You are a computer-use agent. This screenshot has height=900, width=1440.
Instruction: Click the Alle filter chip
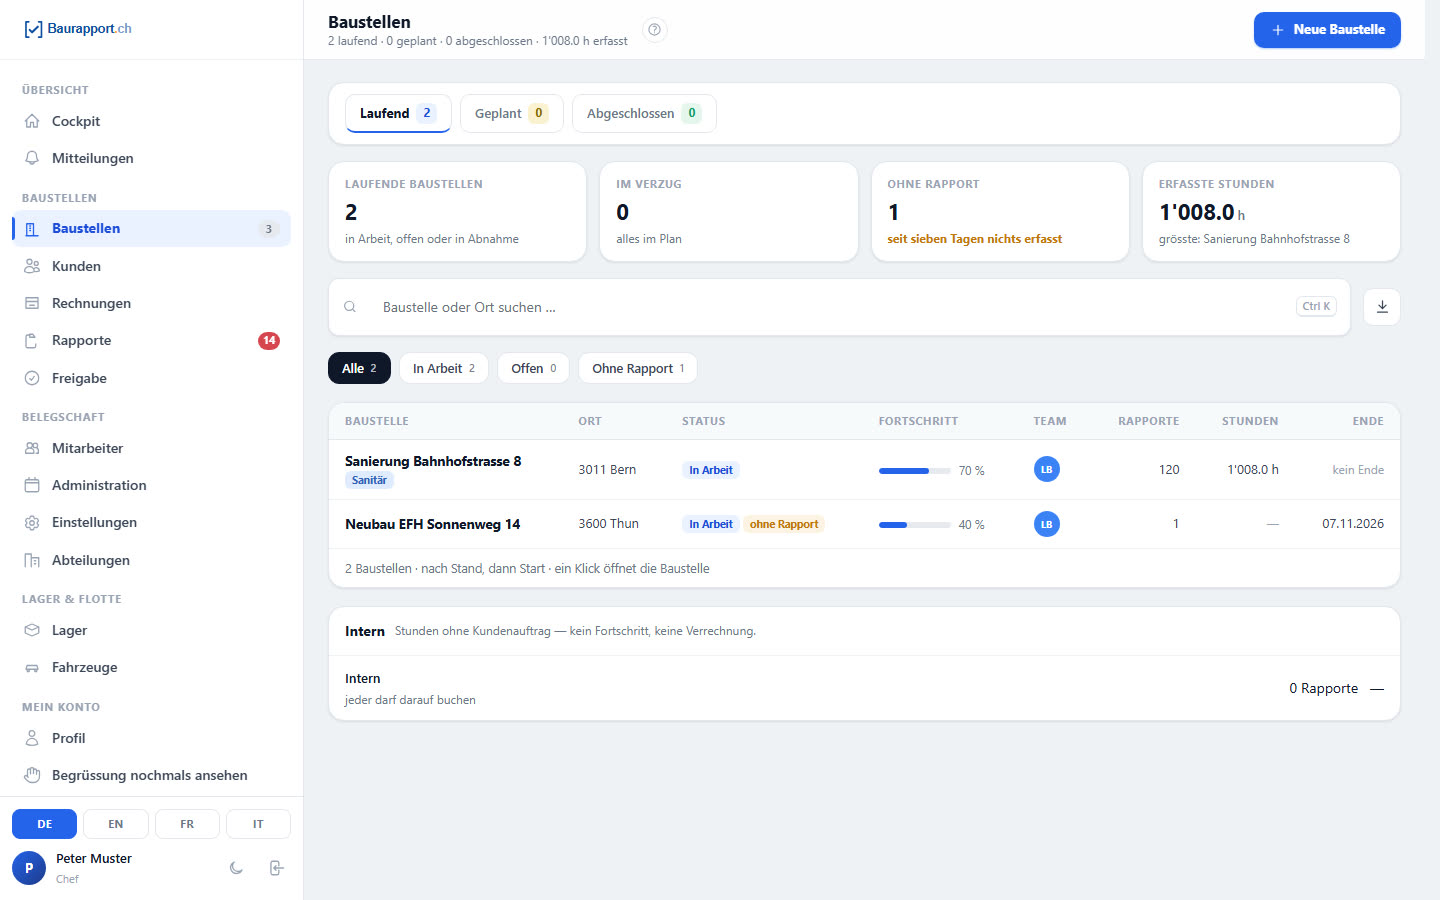click(x=359, y=368)
